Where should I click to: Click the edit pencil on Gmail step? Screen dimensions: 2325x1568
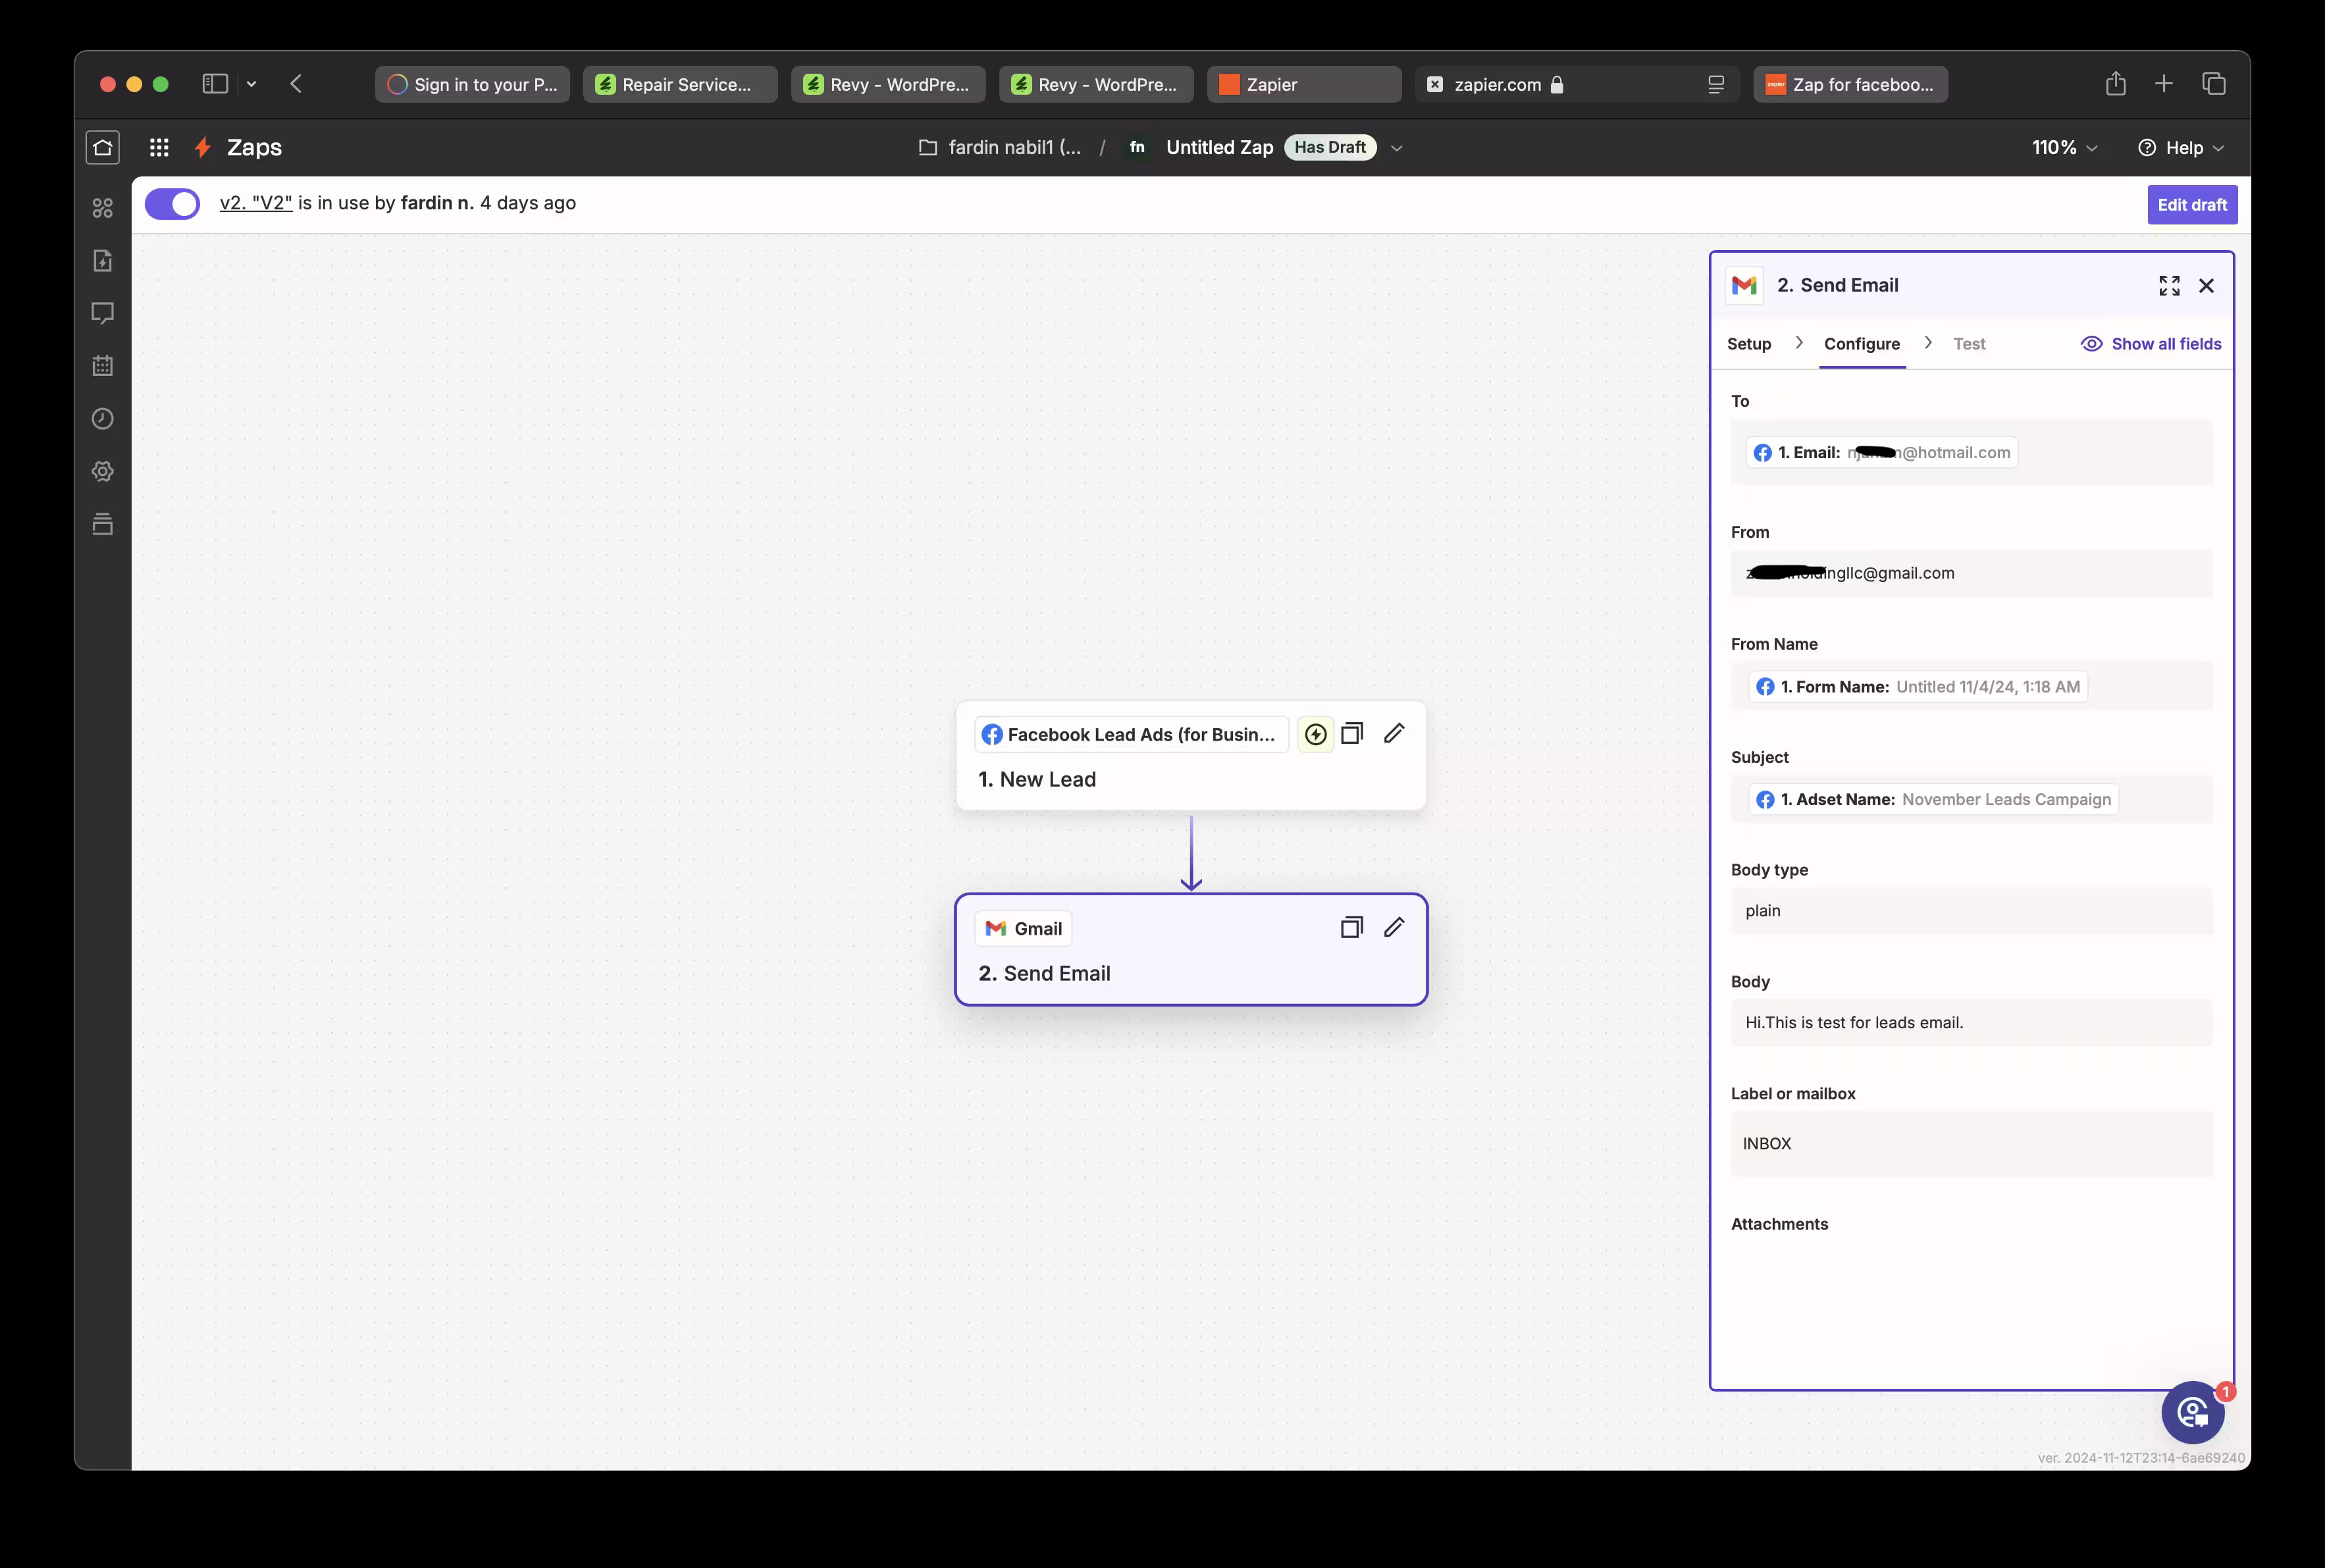(1393, 928)
